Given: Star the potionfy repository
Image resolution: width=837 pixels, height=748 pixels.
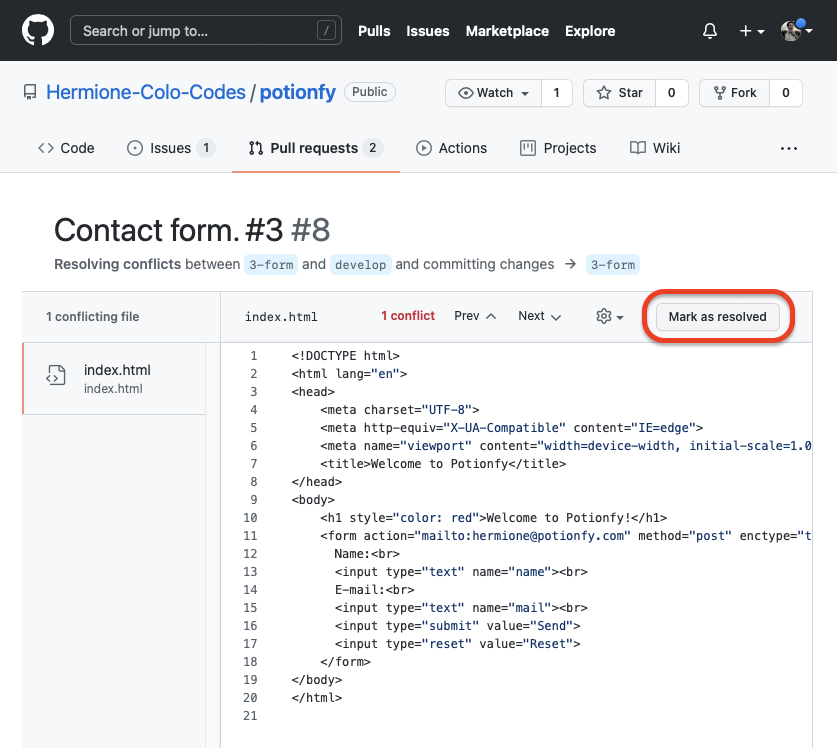Looking at the screenshot, I should 620,93.
